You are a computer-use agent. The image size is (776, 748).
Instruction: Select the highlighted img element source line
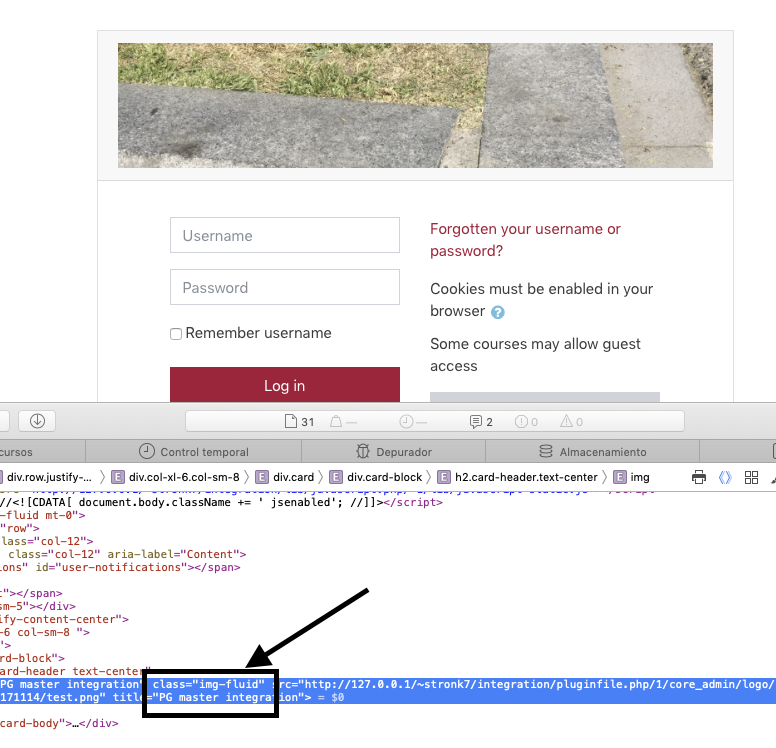pos(388,691)
